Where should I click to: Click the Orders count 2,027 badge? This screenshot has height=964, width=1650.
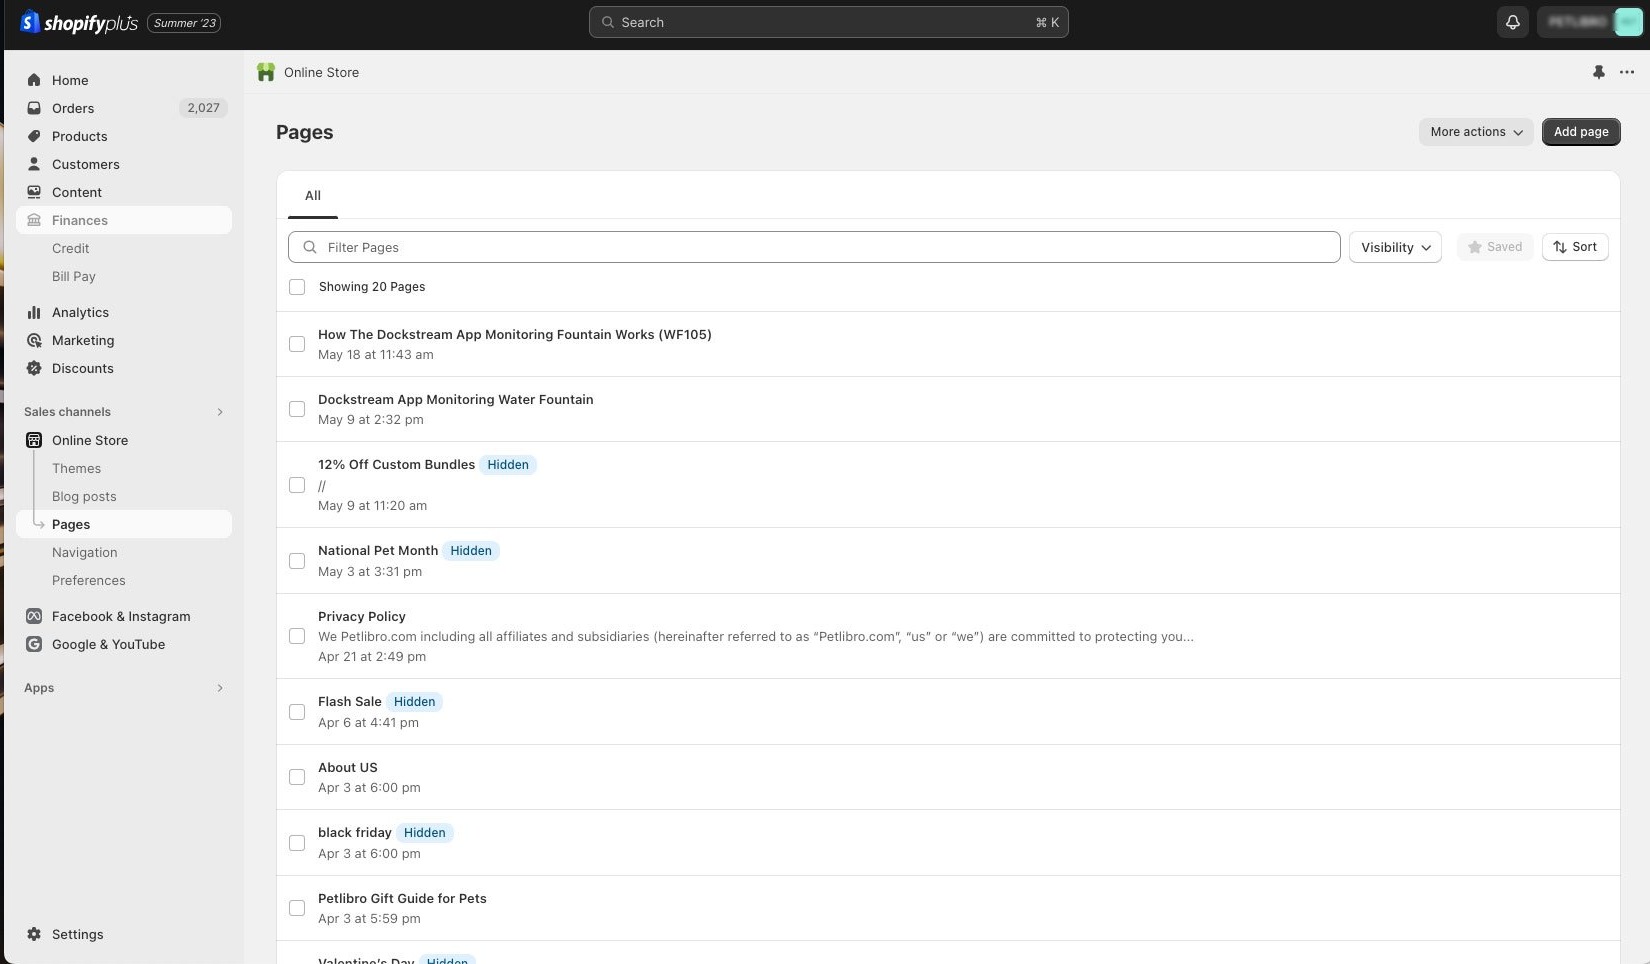(203, 108)
